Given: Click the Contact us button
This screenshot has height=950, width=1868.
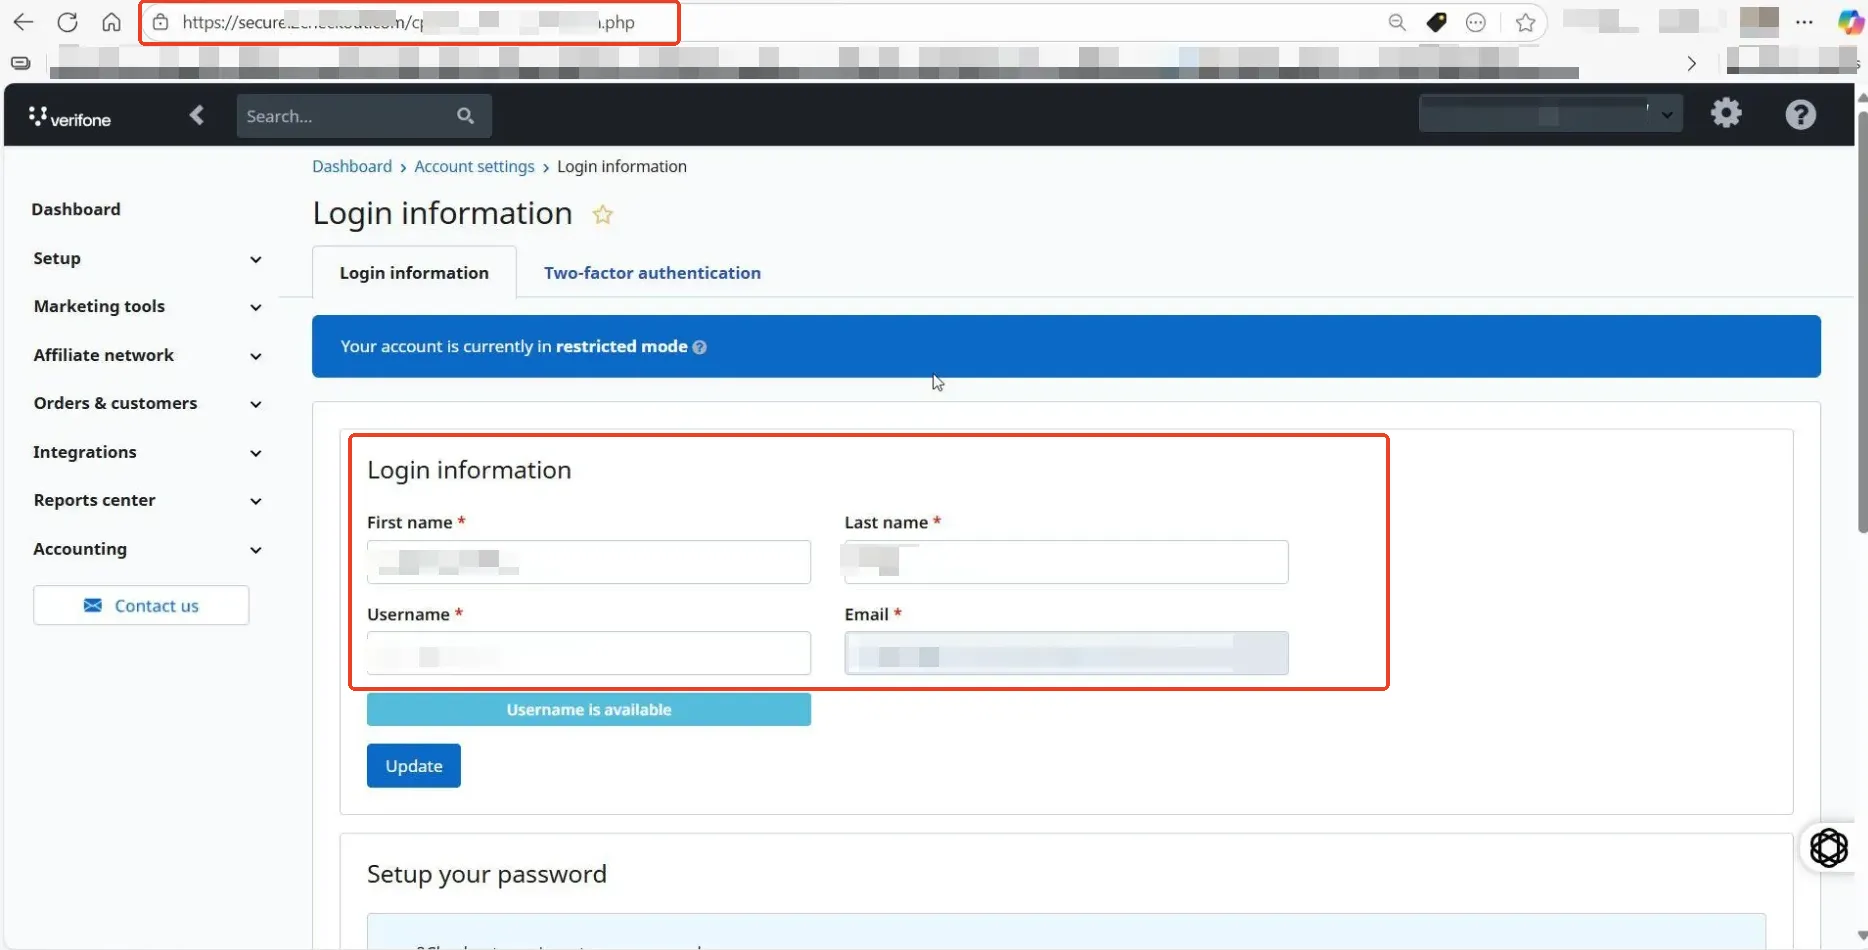Looking at the screenshot, I should click(141, 606).
